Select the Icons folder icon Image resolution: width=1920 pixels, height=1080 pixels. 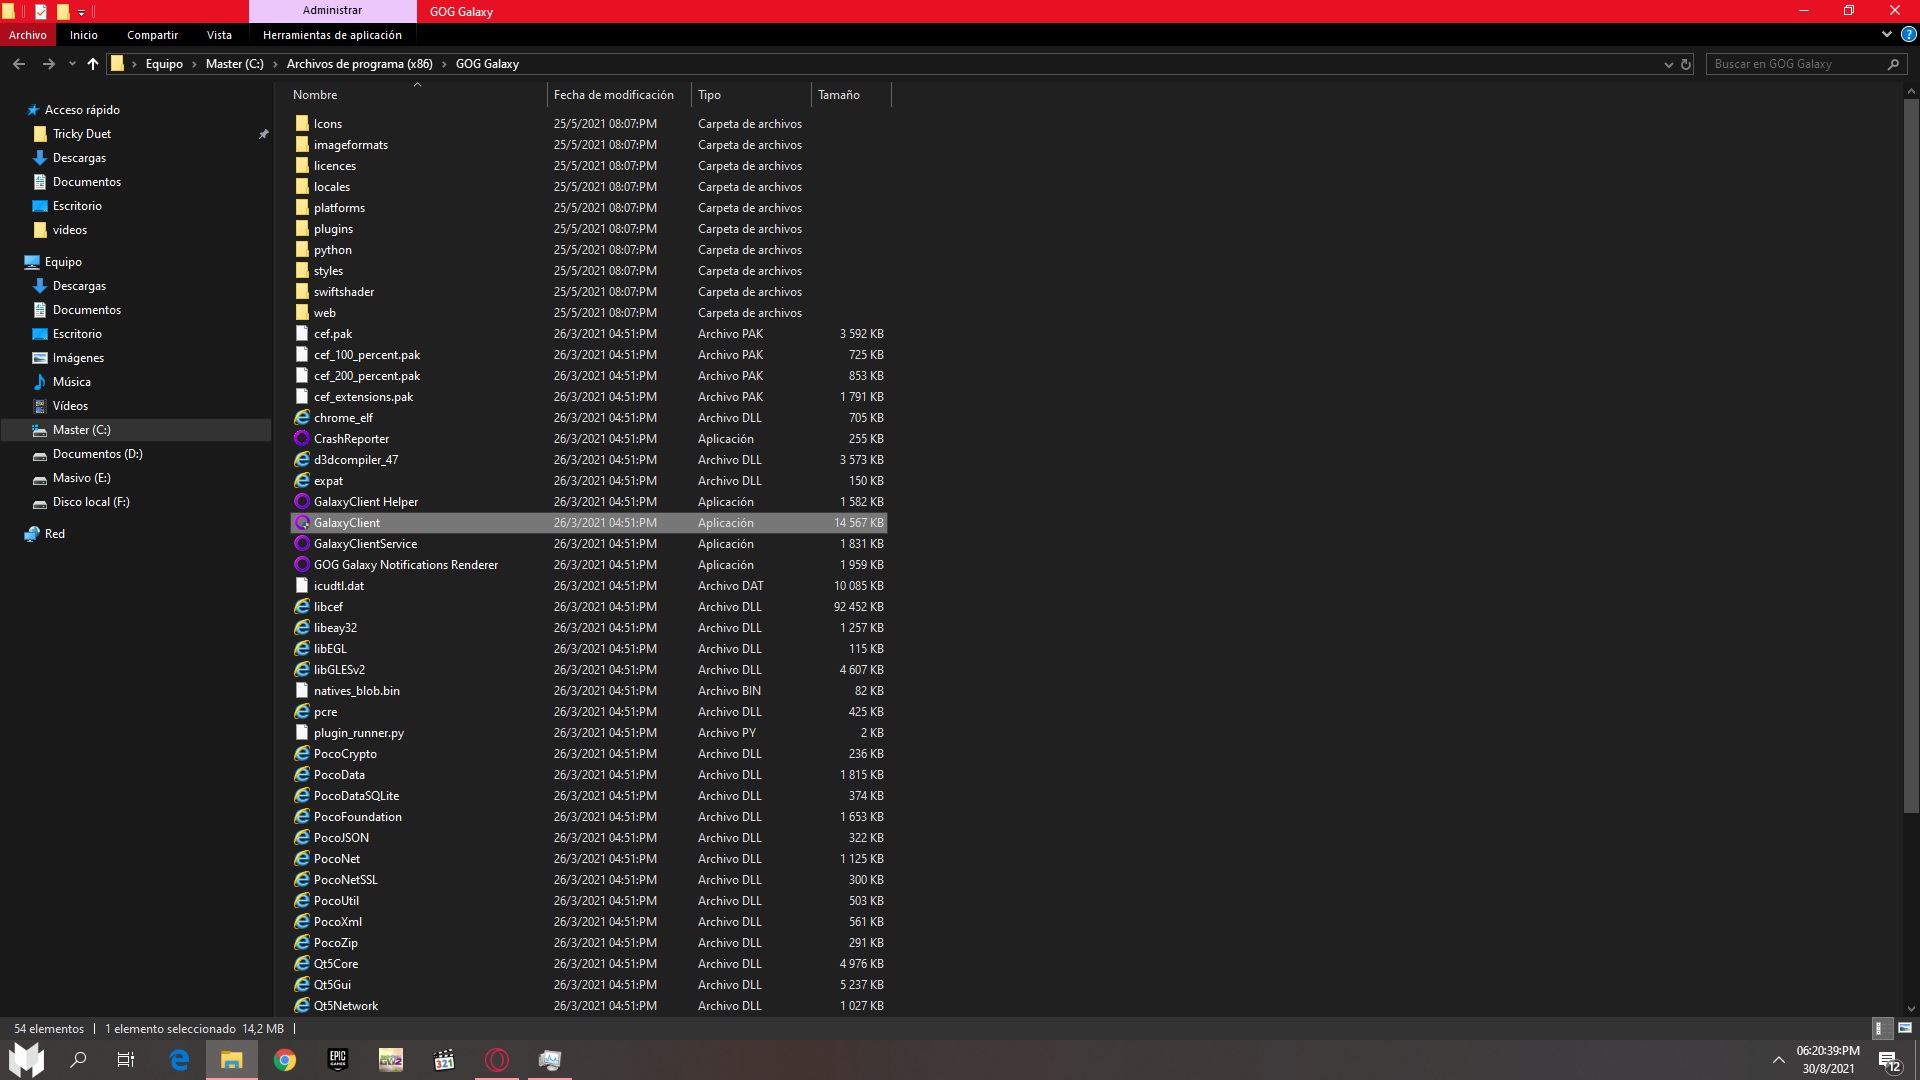pyautogui.click(x=302, y=124)
